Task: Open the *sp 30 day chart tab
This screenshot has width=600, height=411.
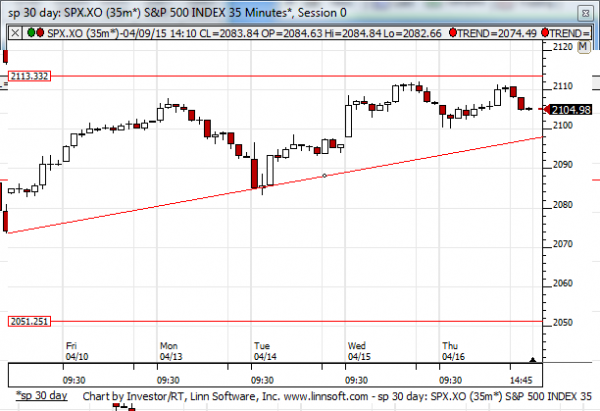Action: 41,397
